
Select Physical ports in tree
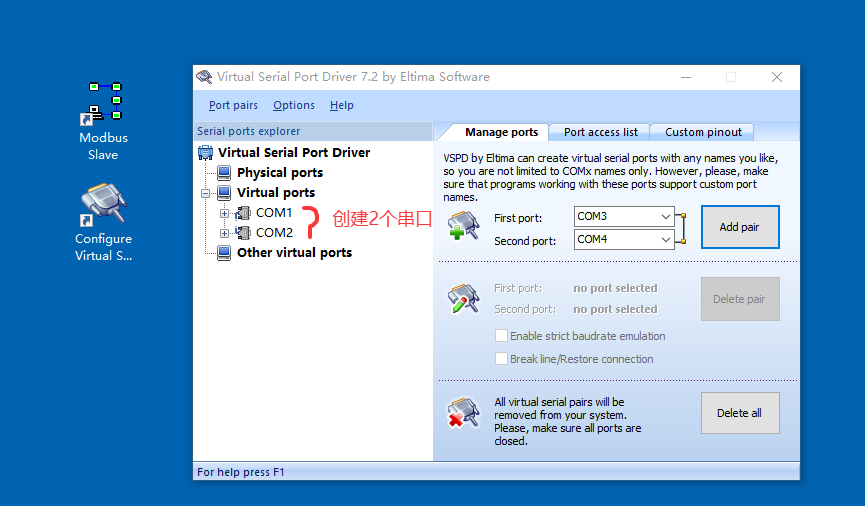point(280,173)
